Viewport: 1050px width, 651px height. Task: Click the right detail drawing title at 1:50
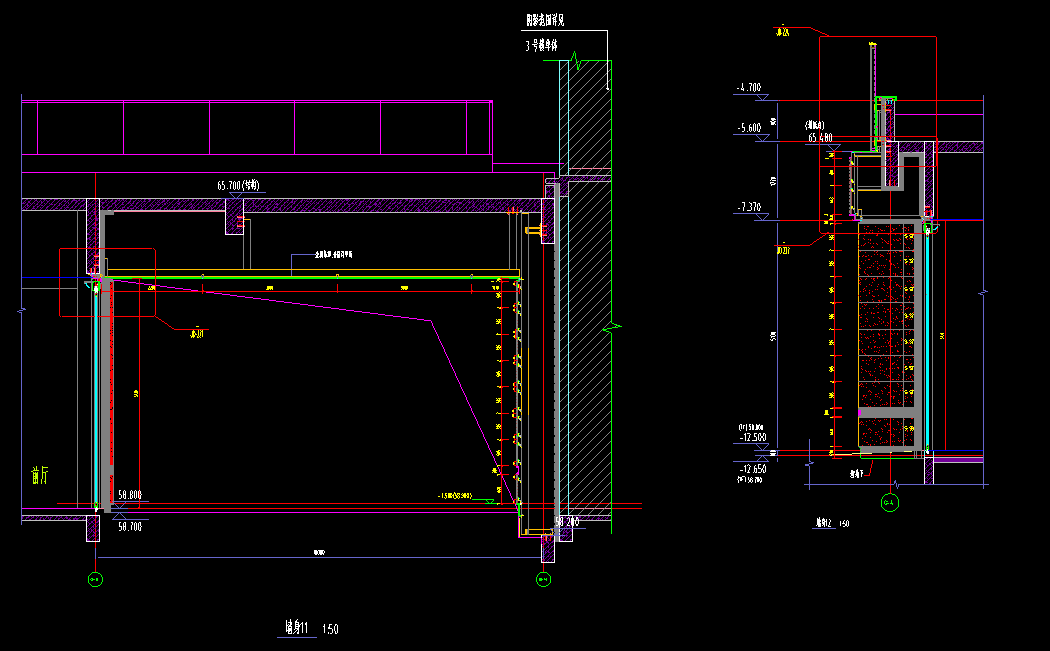point(832,523)
